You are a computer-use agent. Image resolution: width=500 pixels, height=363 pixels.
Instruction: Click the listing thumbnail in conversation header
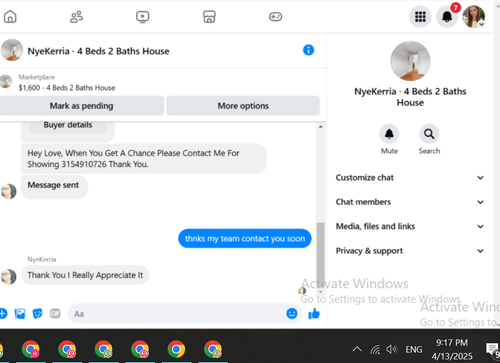[12, 50]
